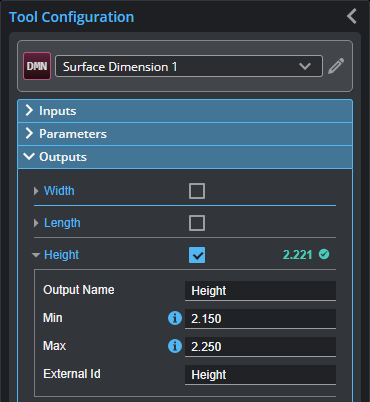Expand the Parameters section
Viewport: 370px width, 402px height.
(x=185, y=134)
